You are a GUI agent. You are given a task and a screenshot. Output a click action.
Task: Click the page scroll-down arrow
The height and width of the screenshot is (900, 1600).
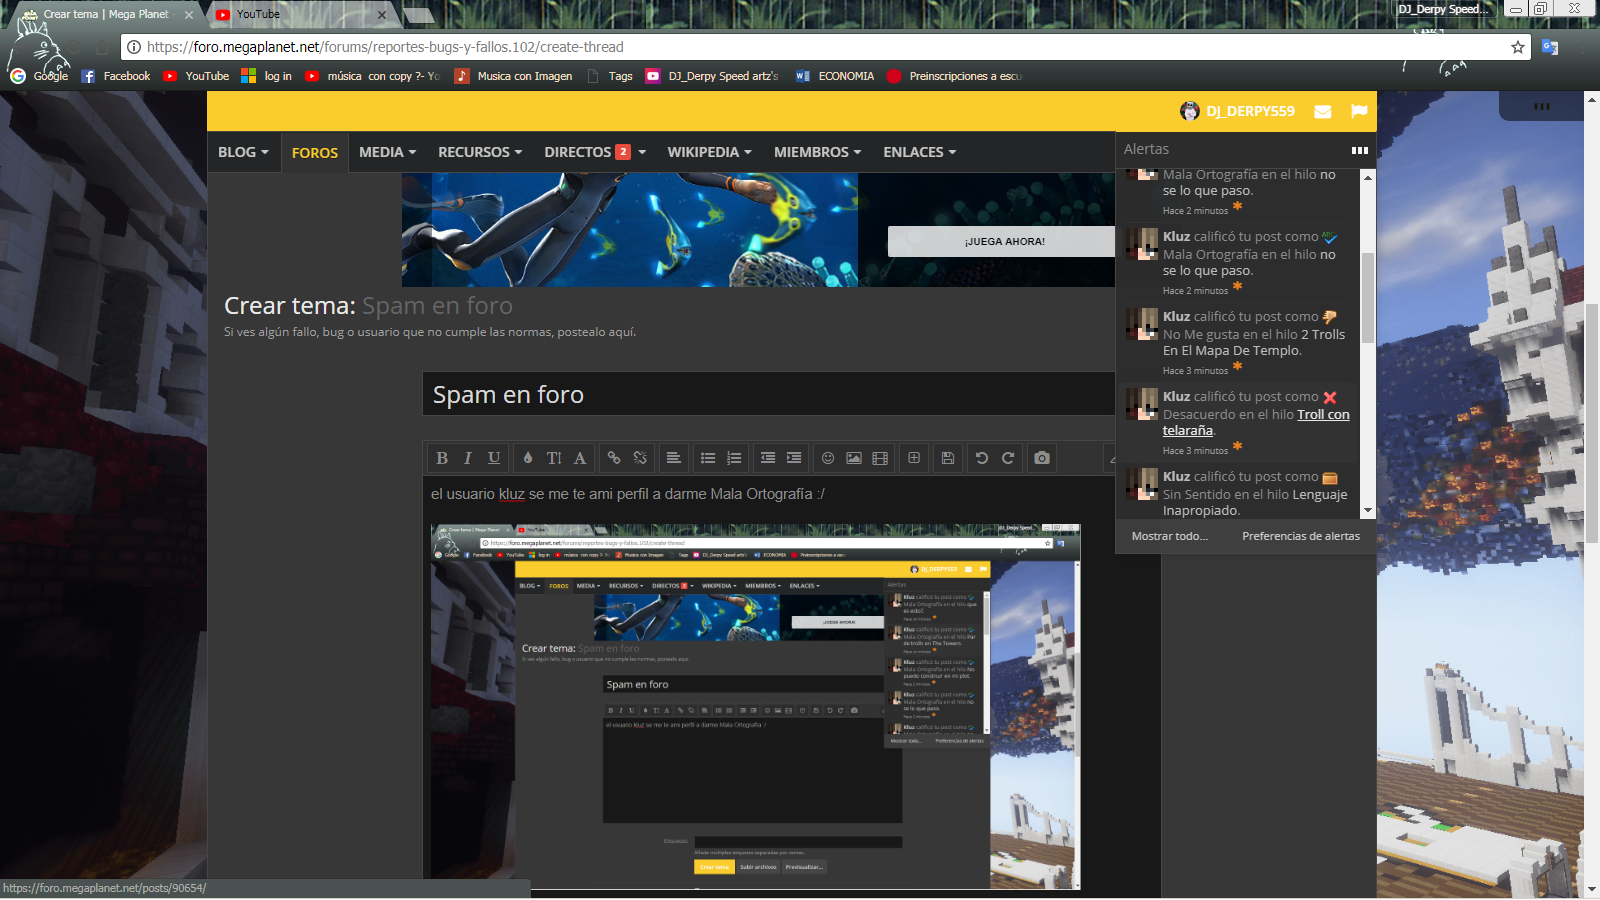[x=1592, y=889]
